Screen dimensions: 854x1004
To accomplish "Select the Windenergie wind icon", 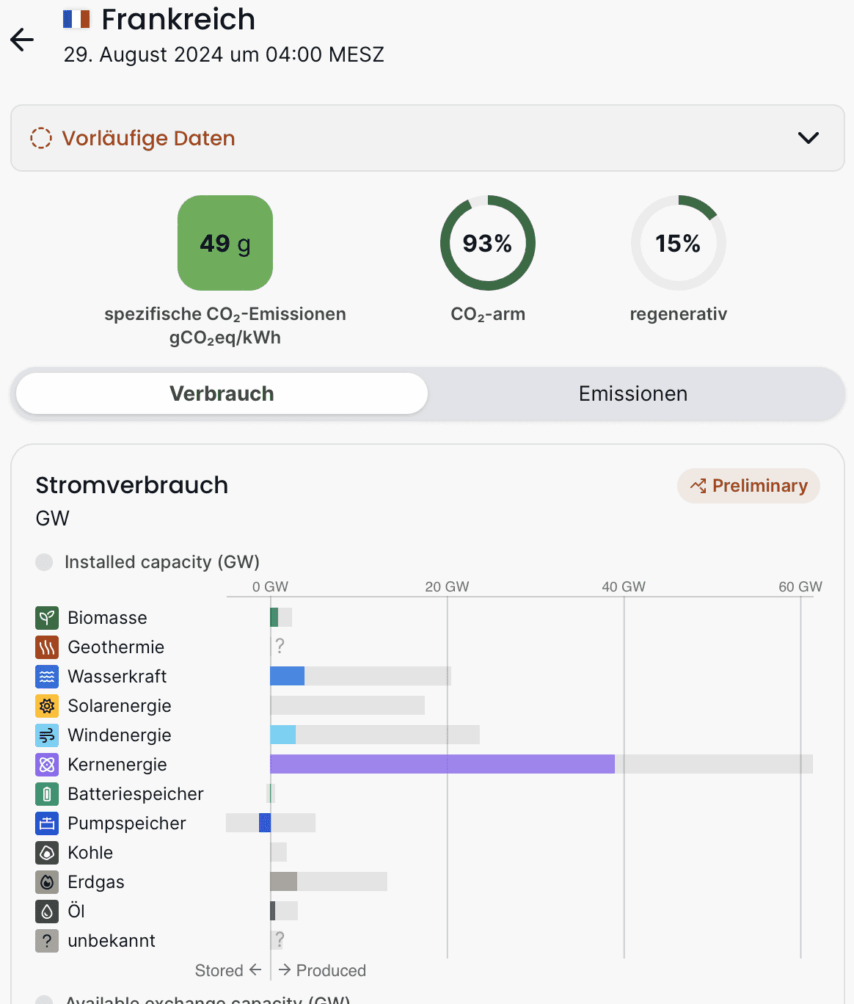I will tap(47, 736).
